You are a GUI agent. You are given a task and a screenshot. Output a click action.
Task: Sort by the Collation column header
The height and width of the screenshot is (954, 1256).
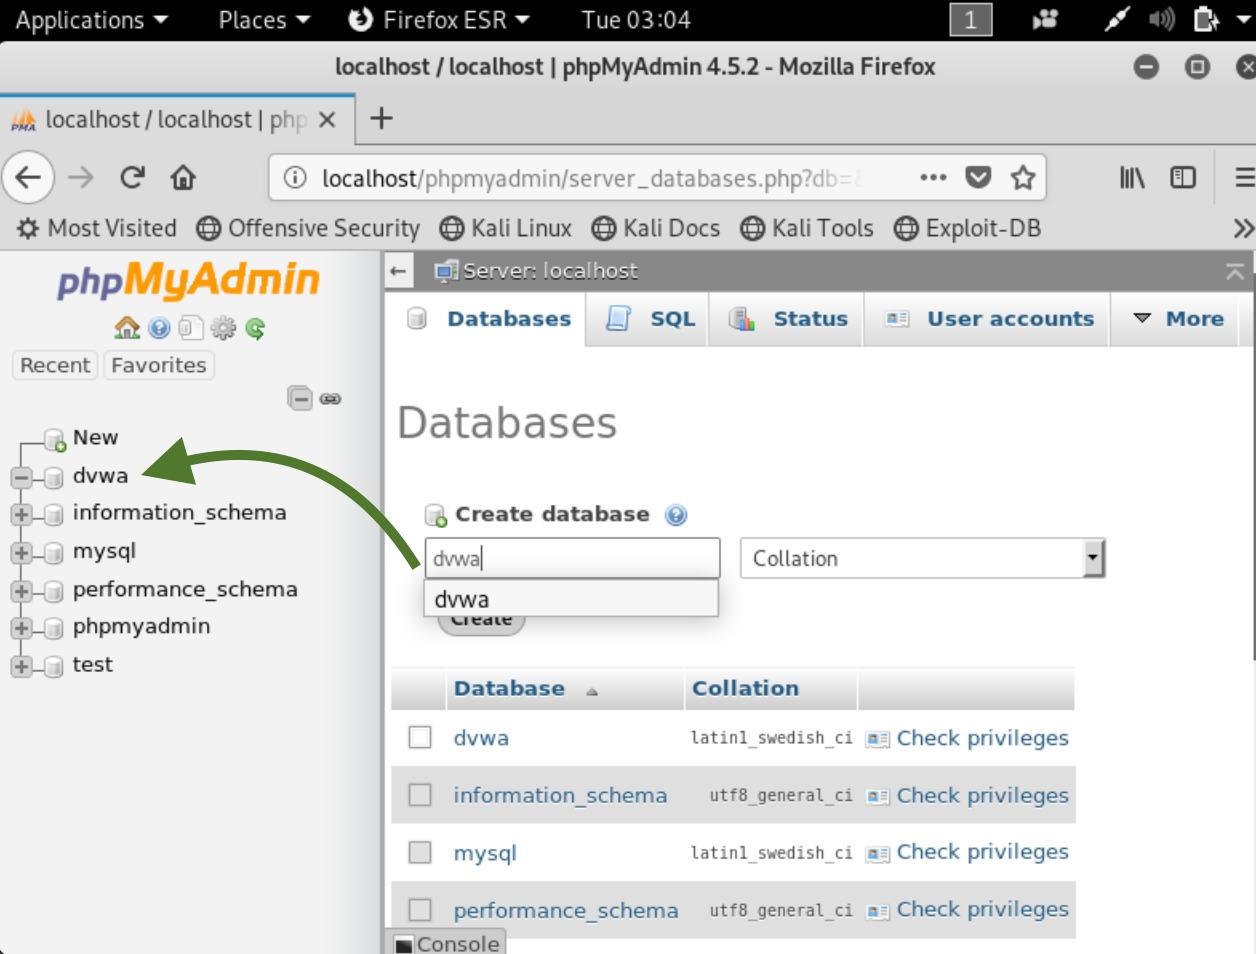(x=745, y=688)
